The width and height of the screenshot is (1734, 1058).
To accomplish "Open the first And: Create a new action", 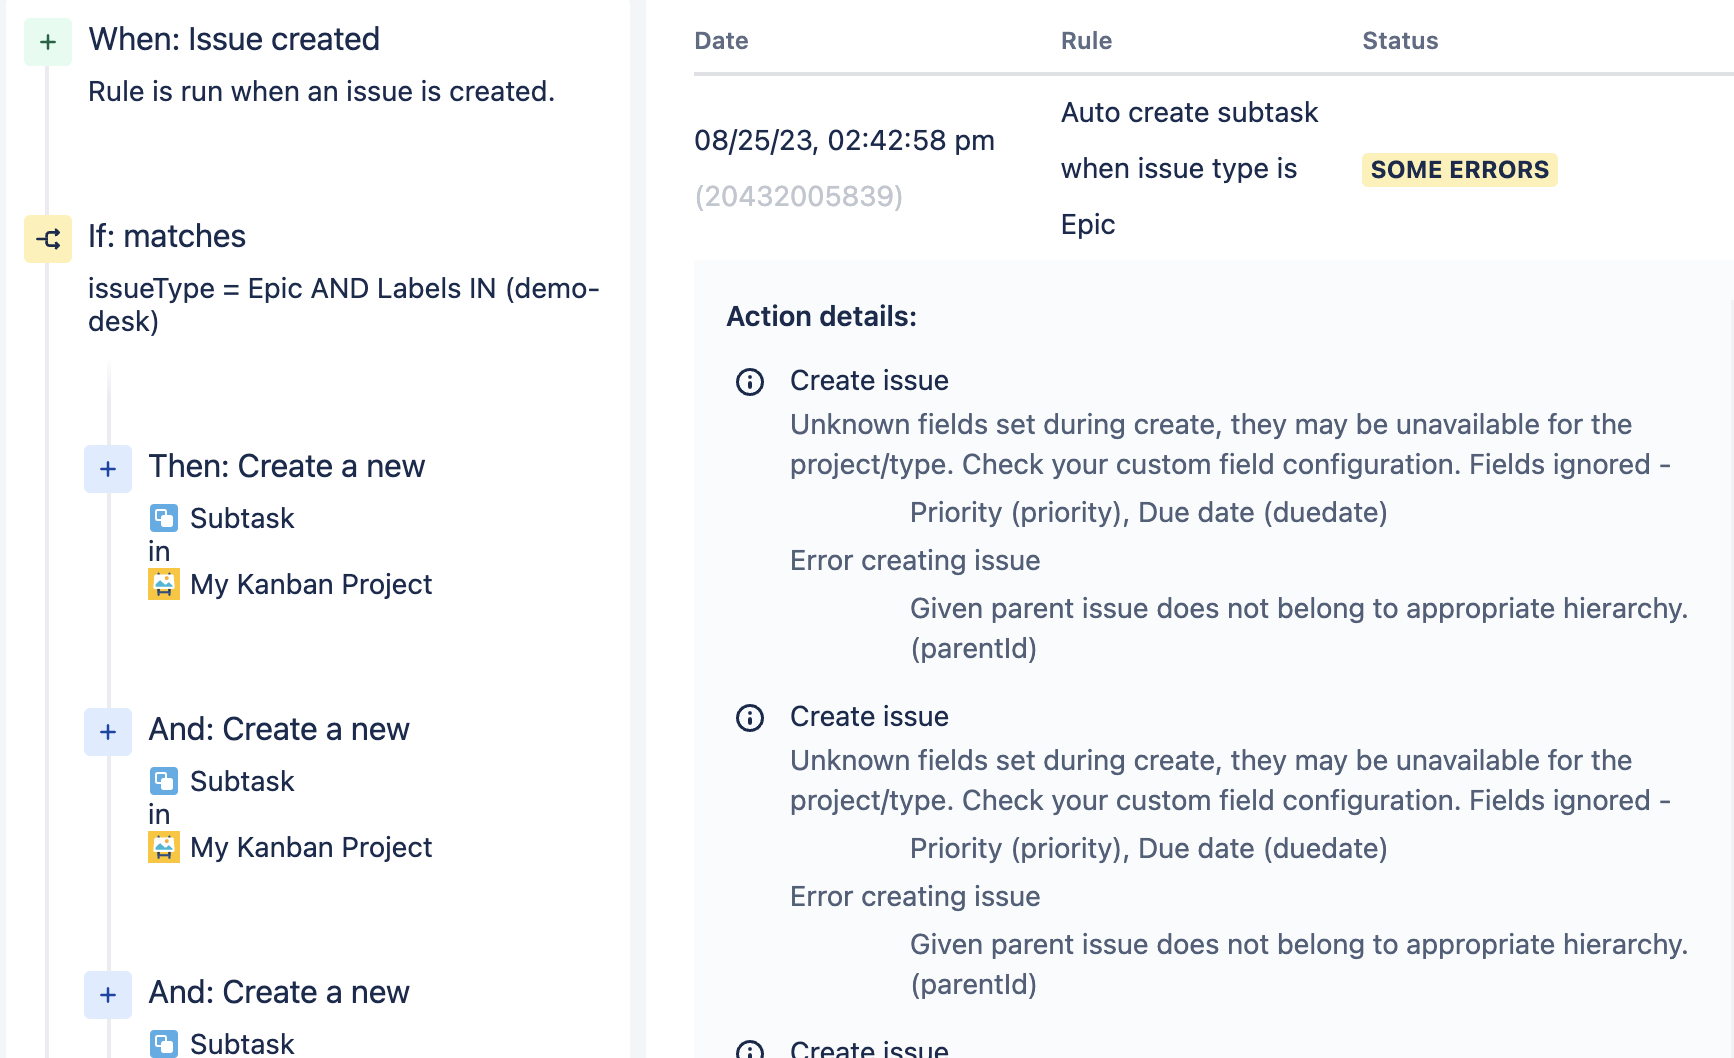I will click(279, 729).
